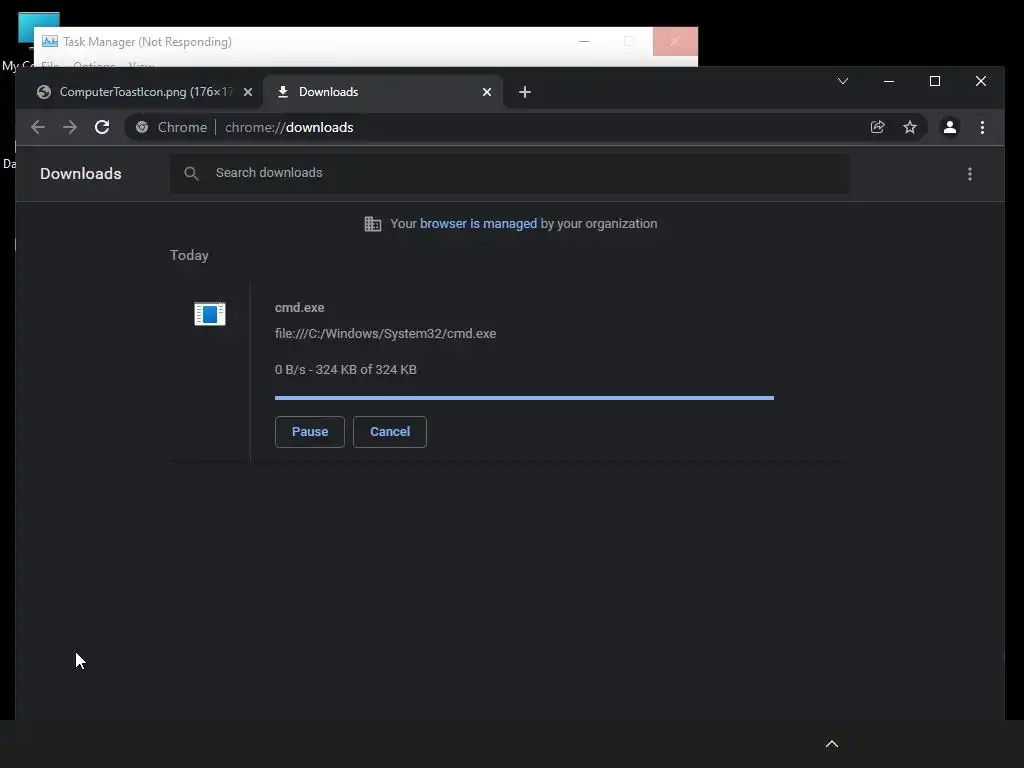This screenshot has width=1024, height=768.
Task: Click the cmd.exe file icon
Action: click(210, 314)
